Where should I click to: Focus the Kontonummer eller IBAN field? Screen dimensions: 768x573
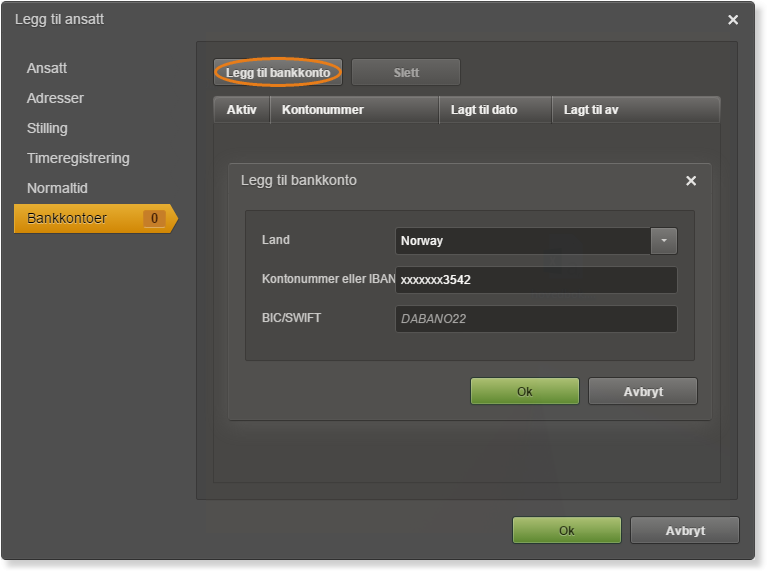tap(536, 280)
